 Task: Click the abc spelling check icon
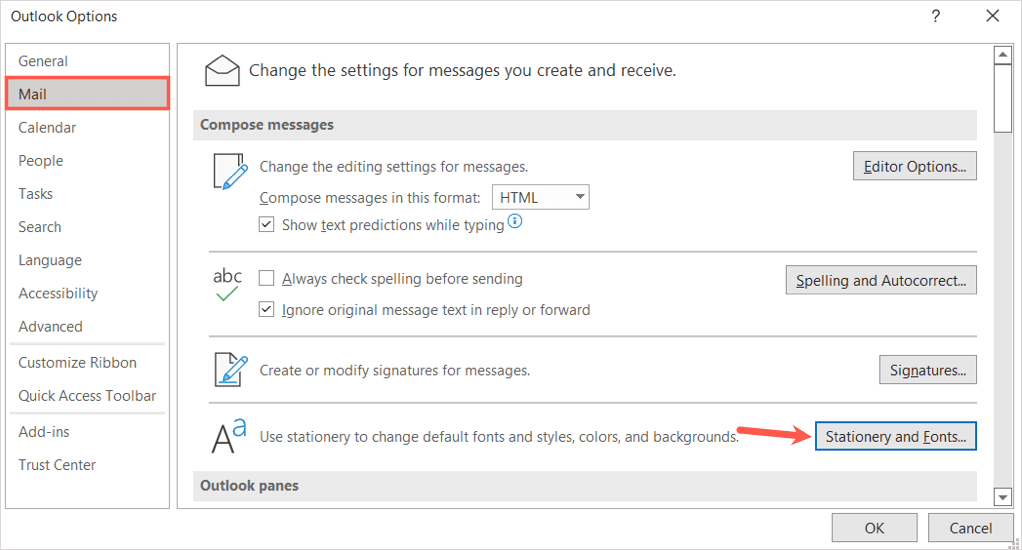228,284
